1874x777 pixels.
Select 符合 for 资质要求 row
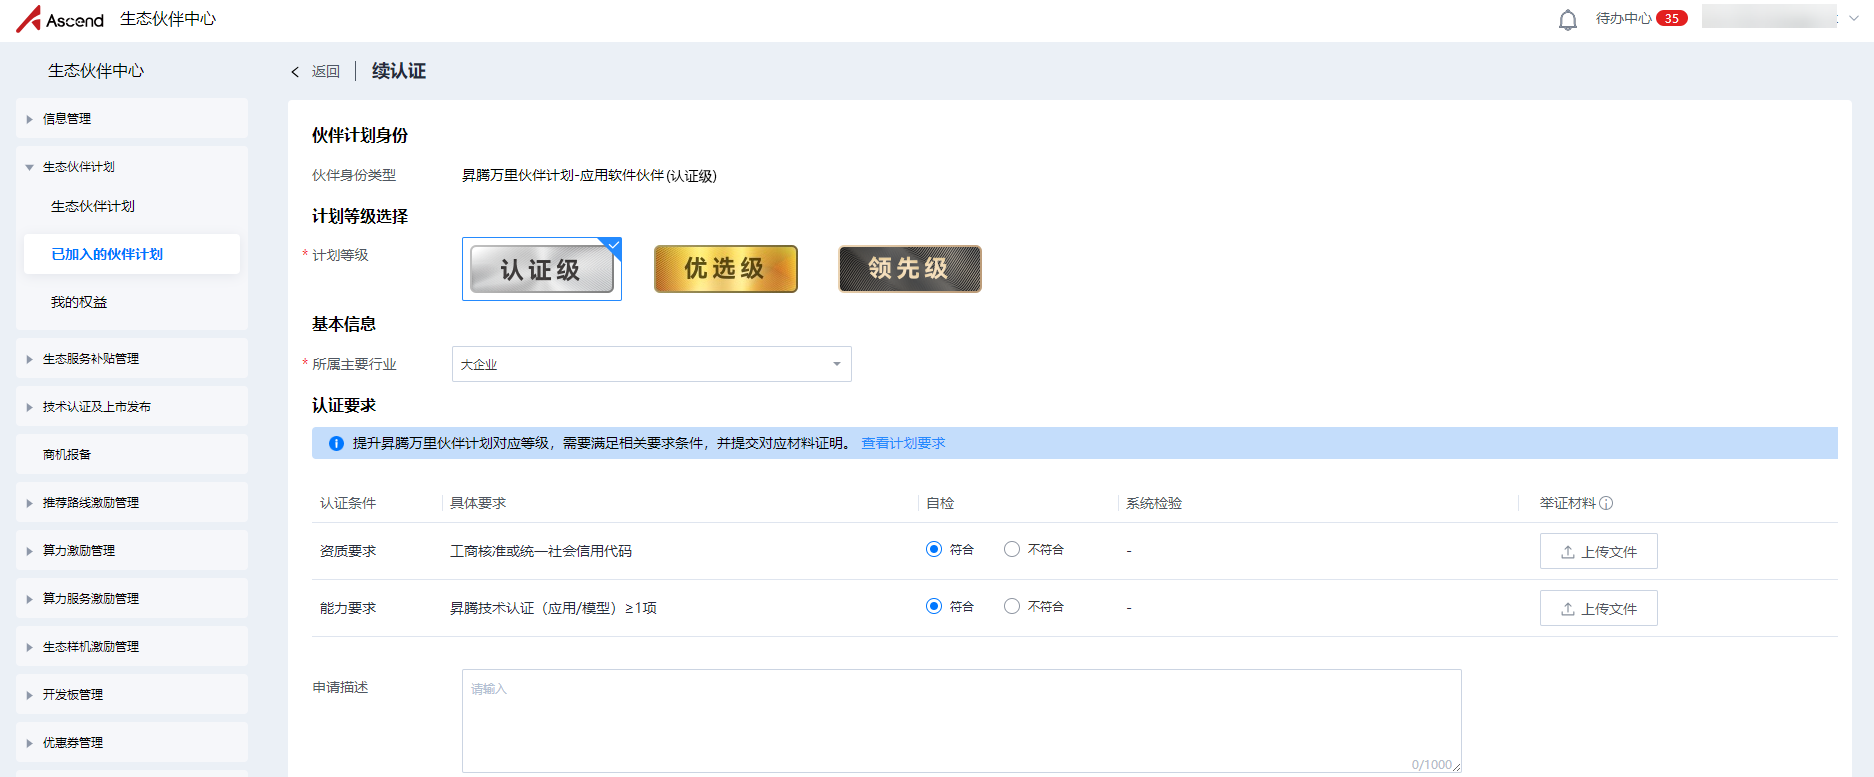click(x=934, y=549)
